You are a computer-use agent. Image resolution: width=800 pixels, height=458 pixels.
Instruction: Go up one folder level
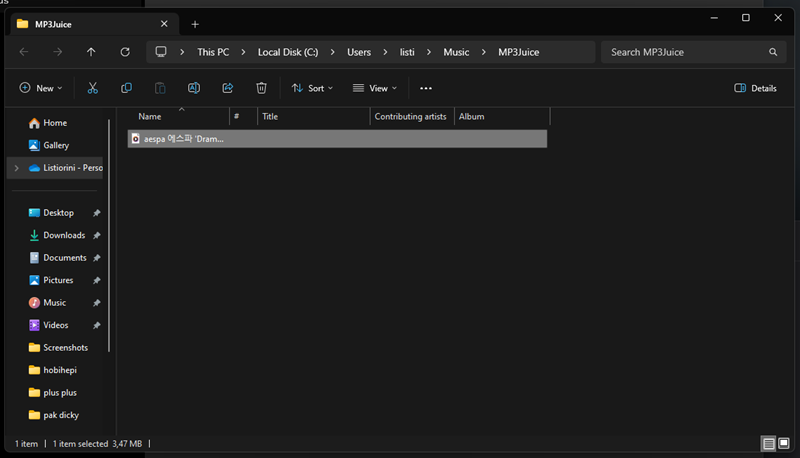91,52
